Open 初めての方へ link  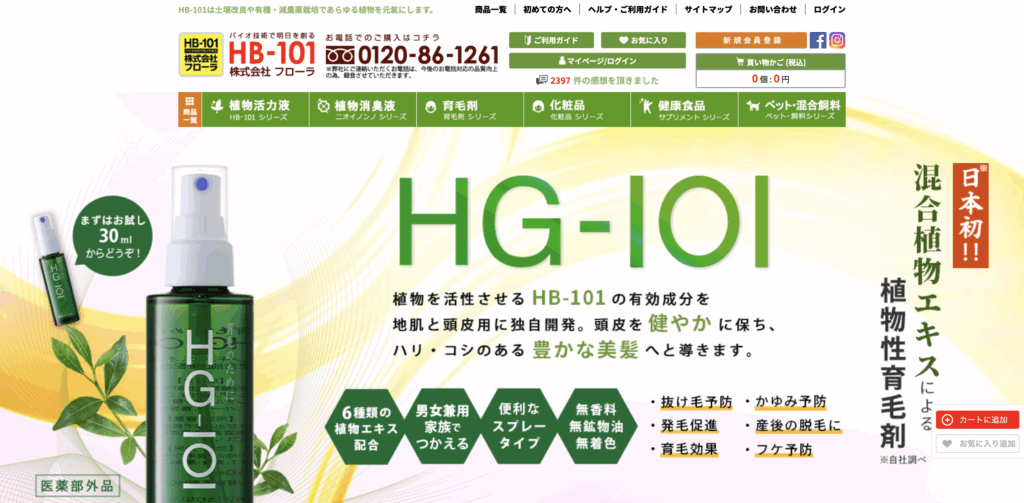pos(547,9)
